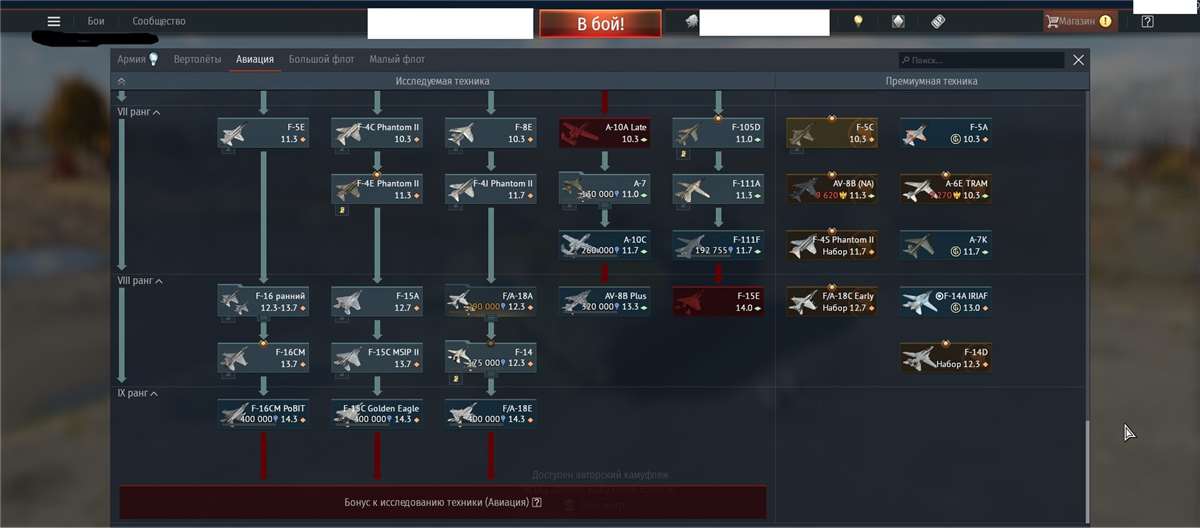Screen dimensions: 1200x528
Task: Select premium F-5A aircraft card
Action: point(946,133)
